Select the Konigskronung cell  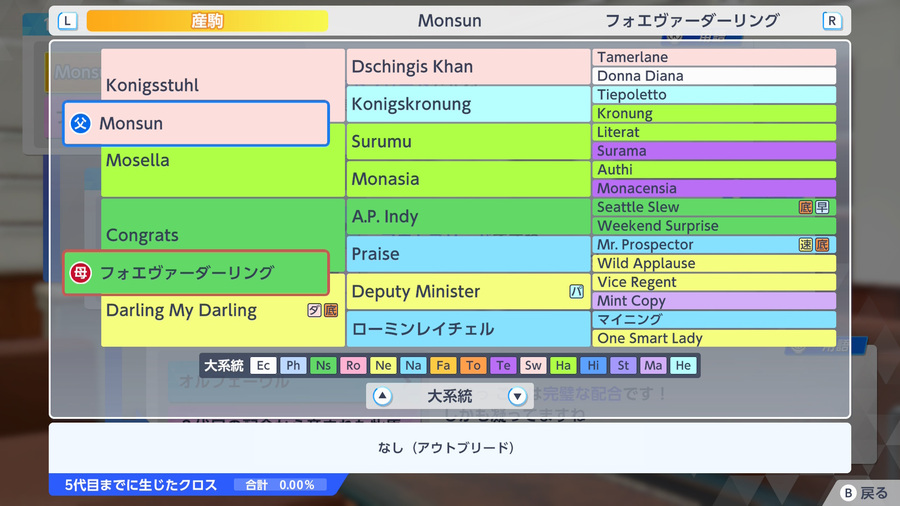(468, 104)
